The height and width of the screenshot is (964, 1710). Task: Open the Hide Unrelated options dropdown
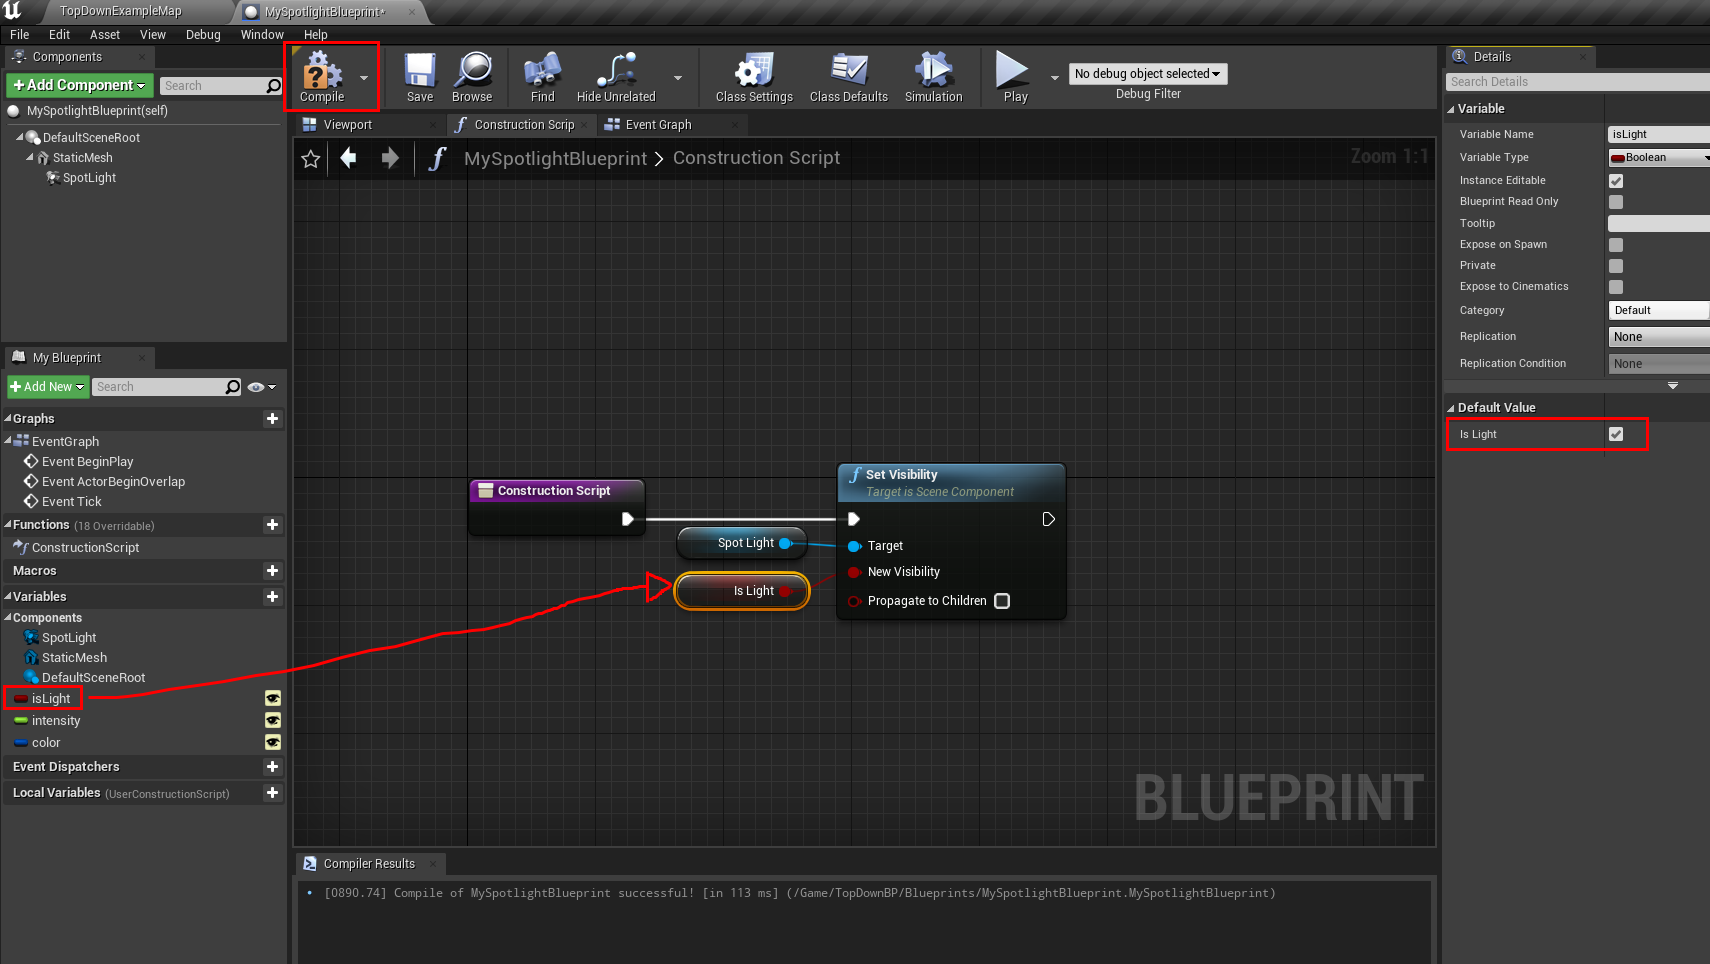[x=678, y=77]
